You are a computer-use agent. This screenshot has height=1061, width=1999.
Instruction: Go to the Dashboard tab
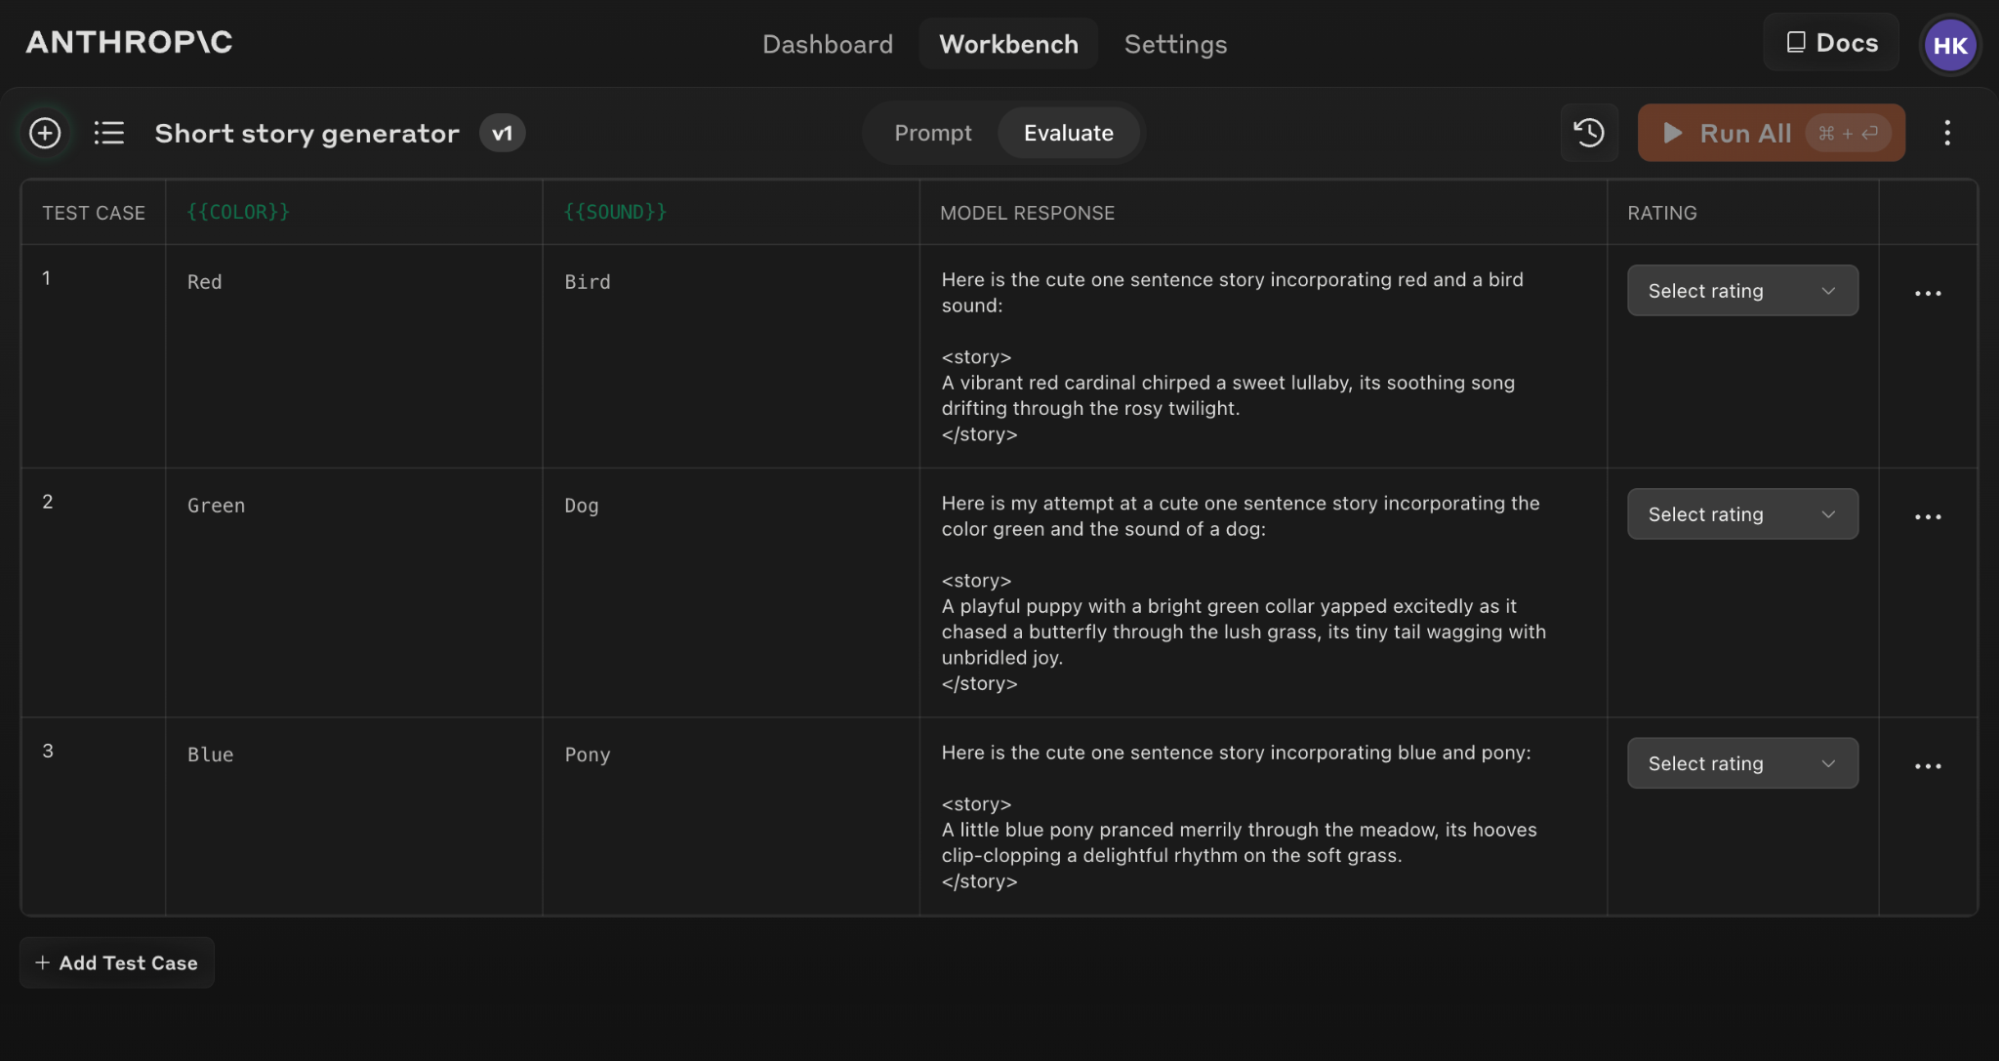click(827, 43)
